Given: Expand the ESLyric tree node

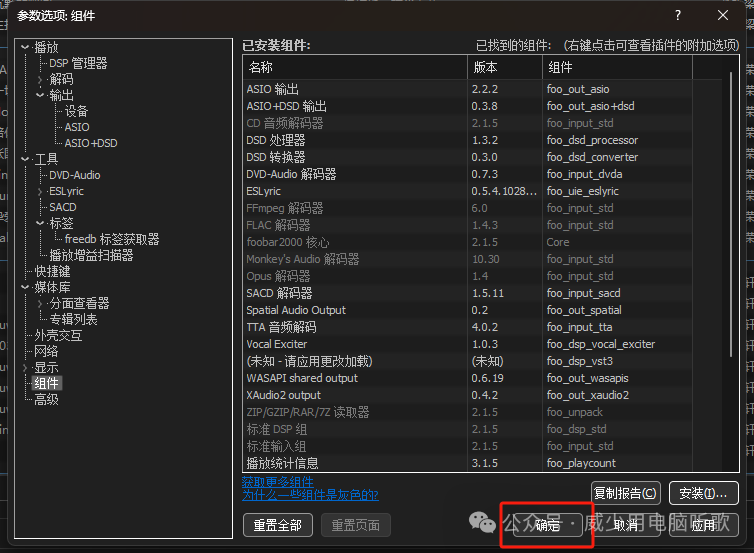Looking at the screenshot, I should [40, 191].
